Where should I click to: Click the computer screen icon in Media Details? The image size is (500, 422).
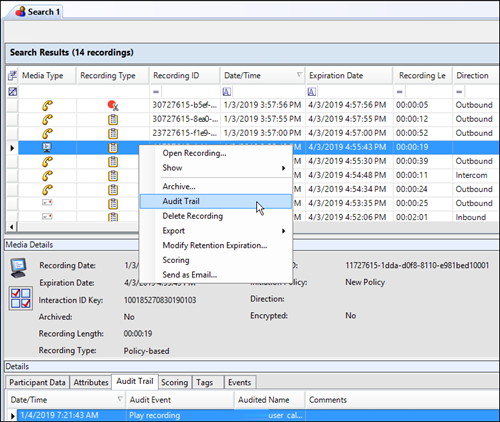coord(19,268)
